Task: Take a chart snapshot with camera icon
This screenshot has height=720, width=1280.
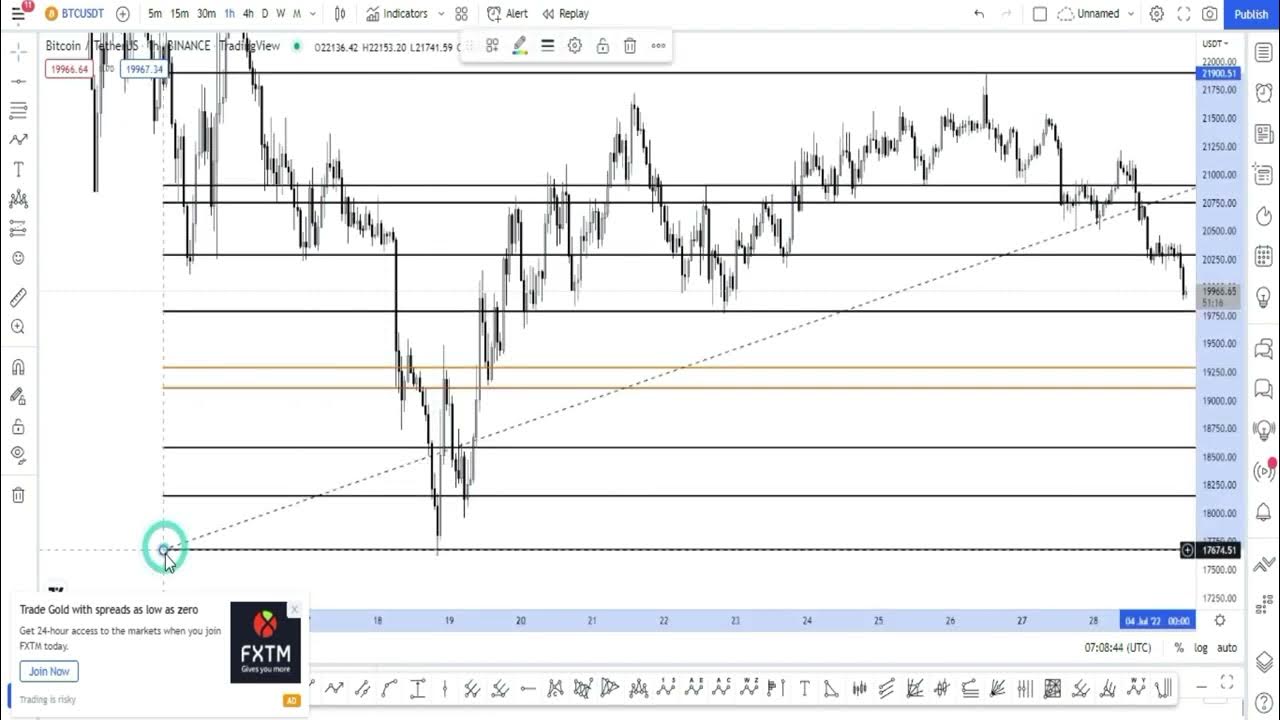Action: 1210,14
